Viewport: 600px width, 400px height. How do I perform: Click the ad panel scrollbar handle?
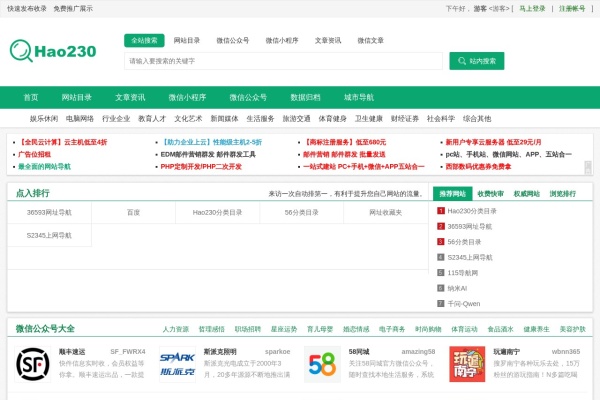(588, 167)
